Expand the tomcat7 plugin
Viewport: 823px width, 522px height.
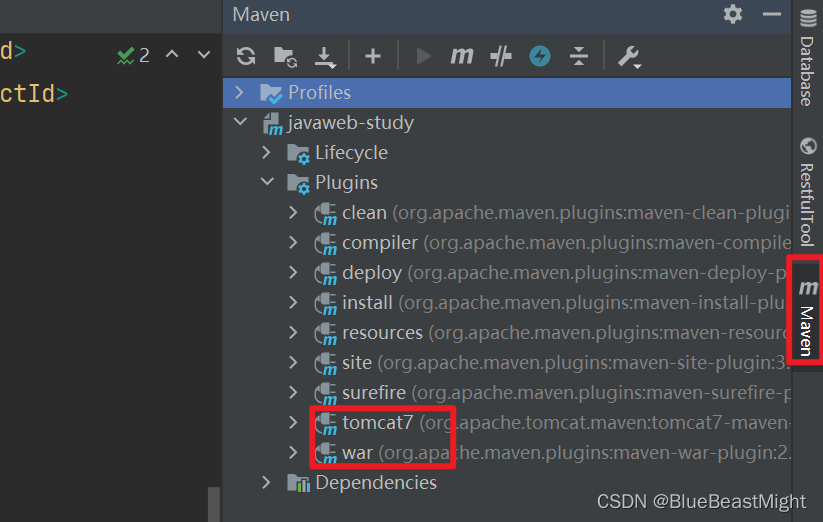(x=293, y=422)
